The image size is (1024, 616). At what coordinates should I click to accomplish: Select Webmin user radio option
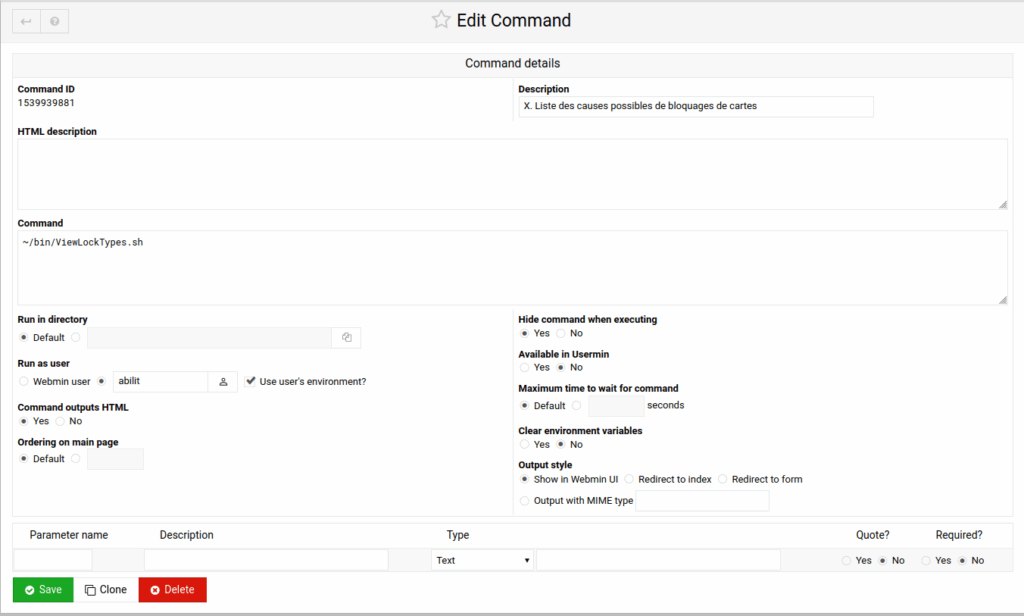[24, 381]
